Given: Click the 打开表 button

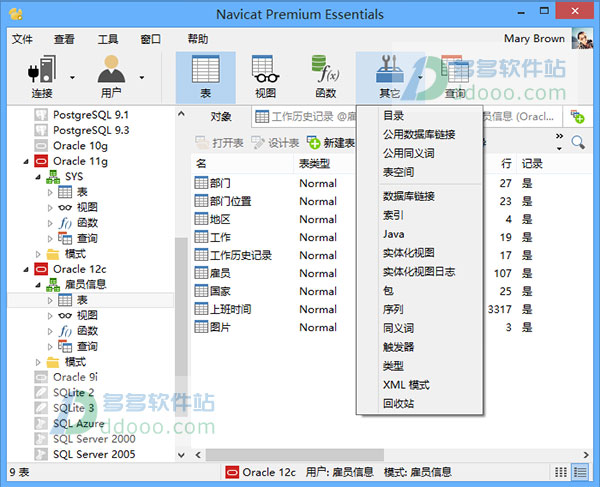Looking at the screenshot, I should pos(219,143).
